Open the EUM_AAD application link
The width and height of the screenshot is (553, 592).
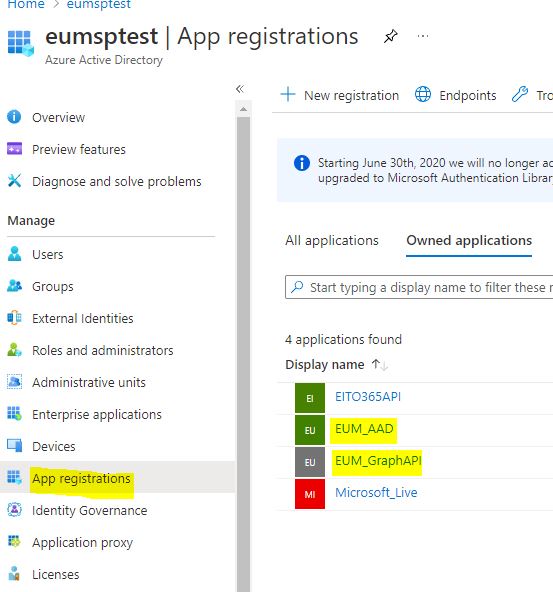364,429
